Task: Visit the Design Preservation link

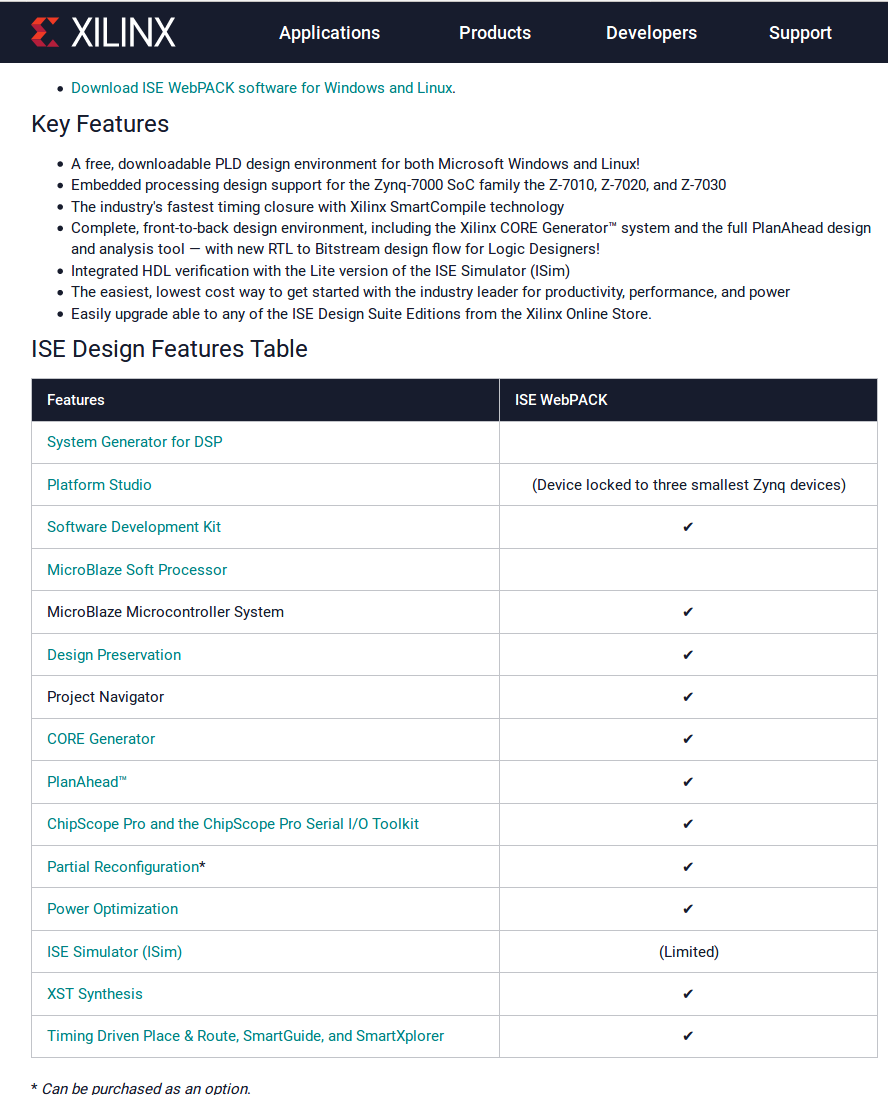Action: (x=114, y=655)
